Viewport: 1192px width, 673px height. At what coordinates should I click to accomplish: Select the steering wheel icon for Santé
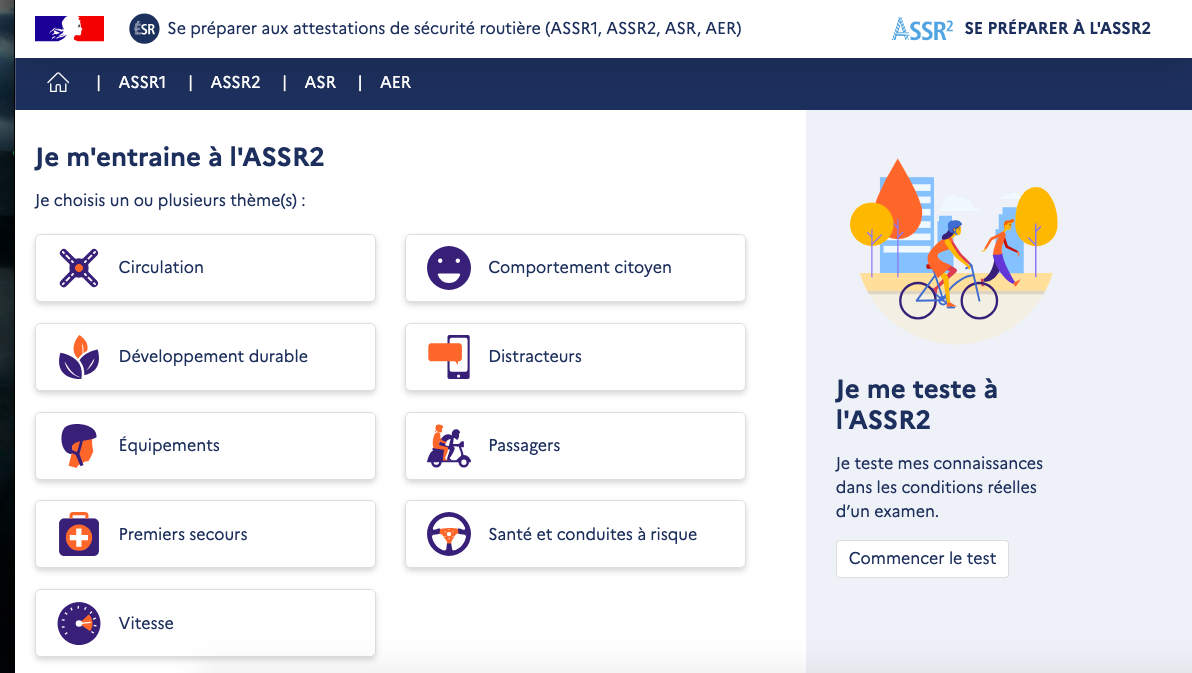(448, 535)
